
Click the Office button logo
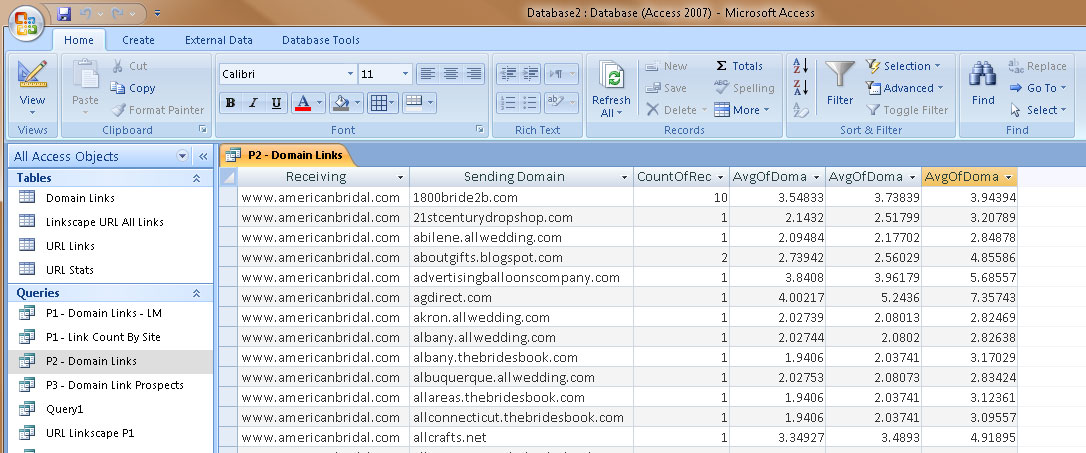point(26,22)
